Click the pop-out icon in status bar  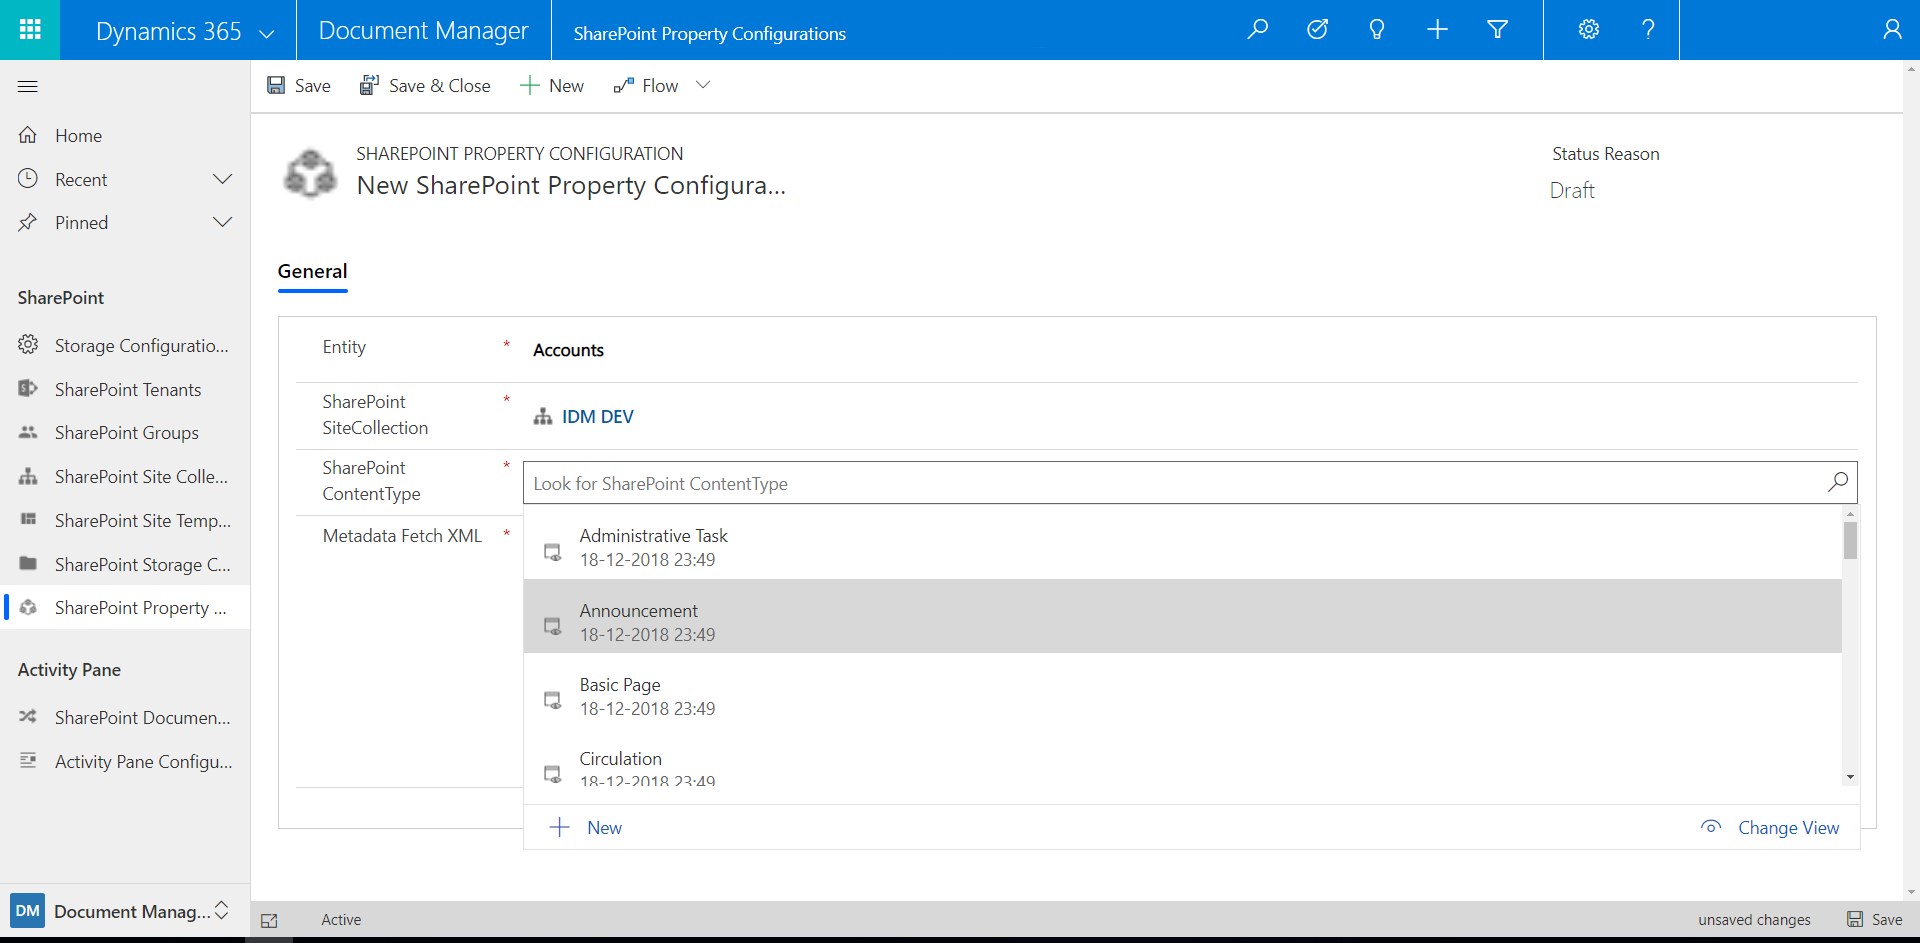click(269, 920)
